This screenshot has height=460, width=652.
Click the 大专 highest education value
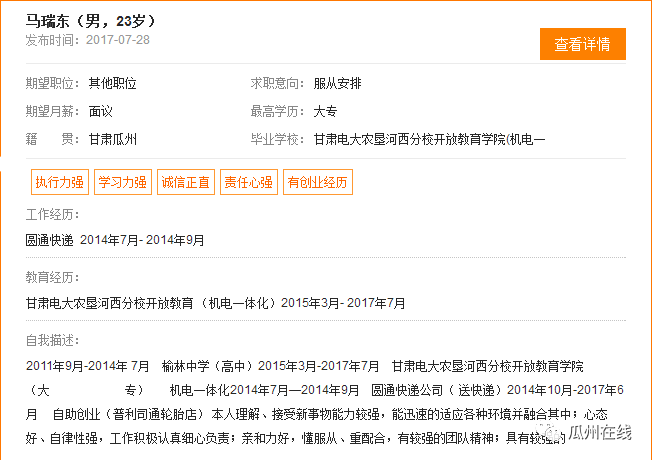pyautogui.click(x=325, y=111)
